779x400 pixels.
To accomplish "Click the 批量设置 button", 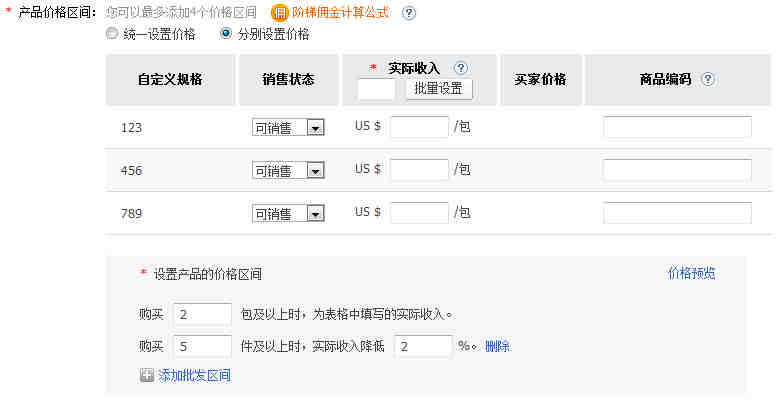I will click(439, 89).
